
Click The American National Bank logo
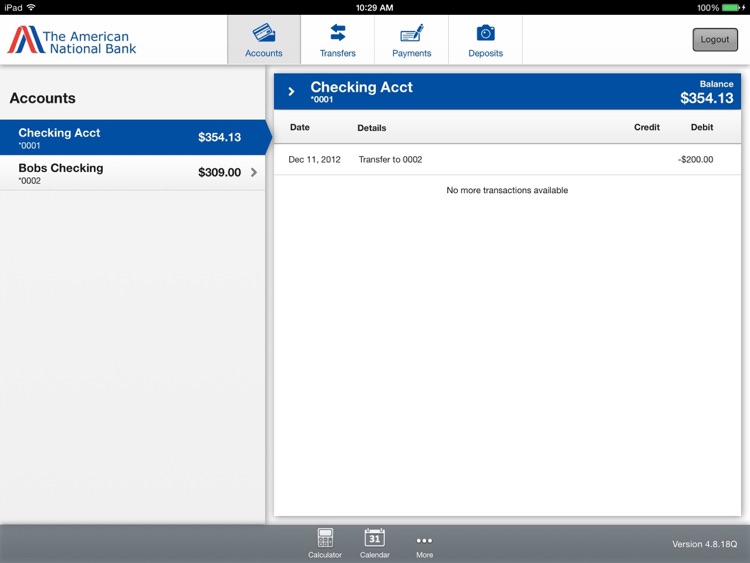coord(72,40)
